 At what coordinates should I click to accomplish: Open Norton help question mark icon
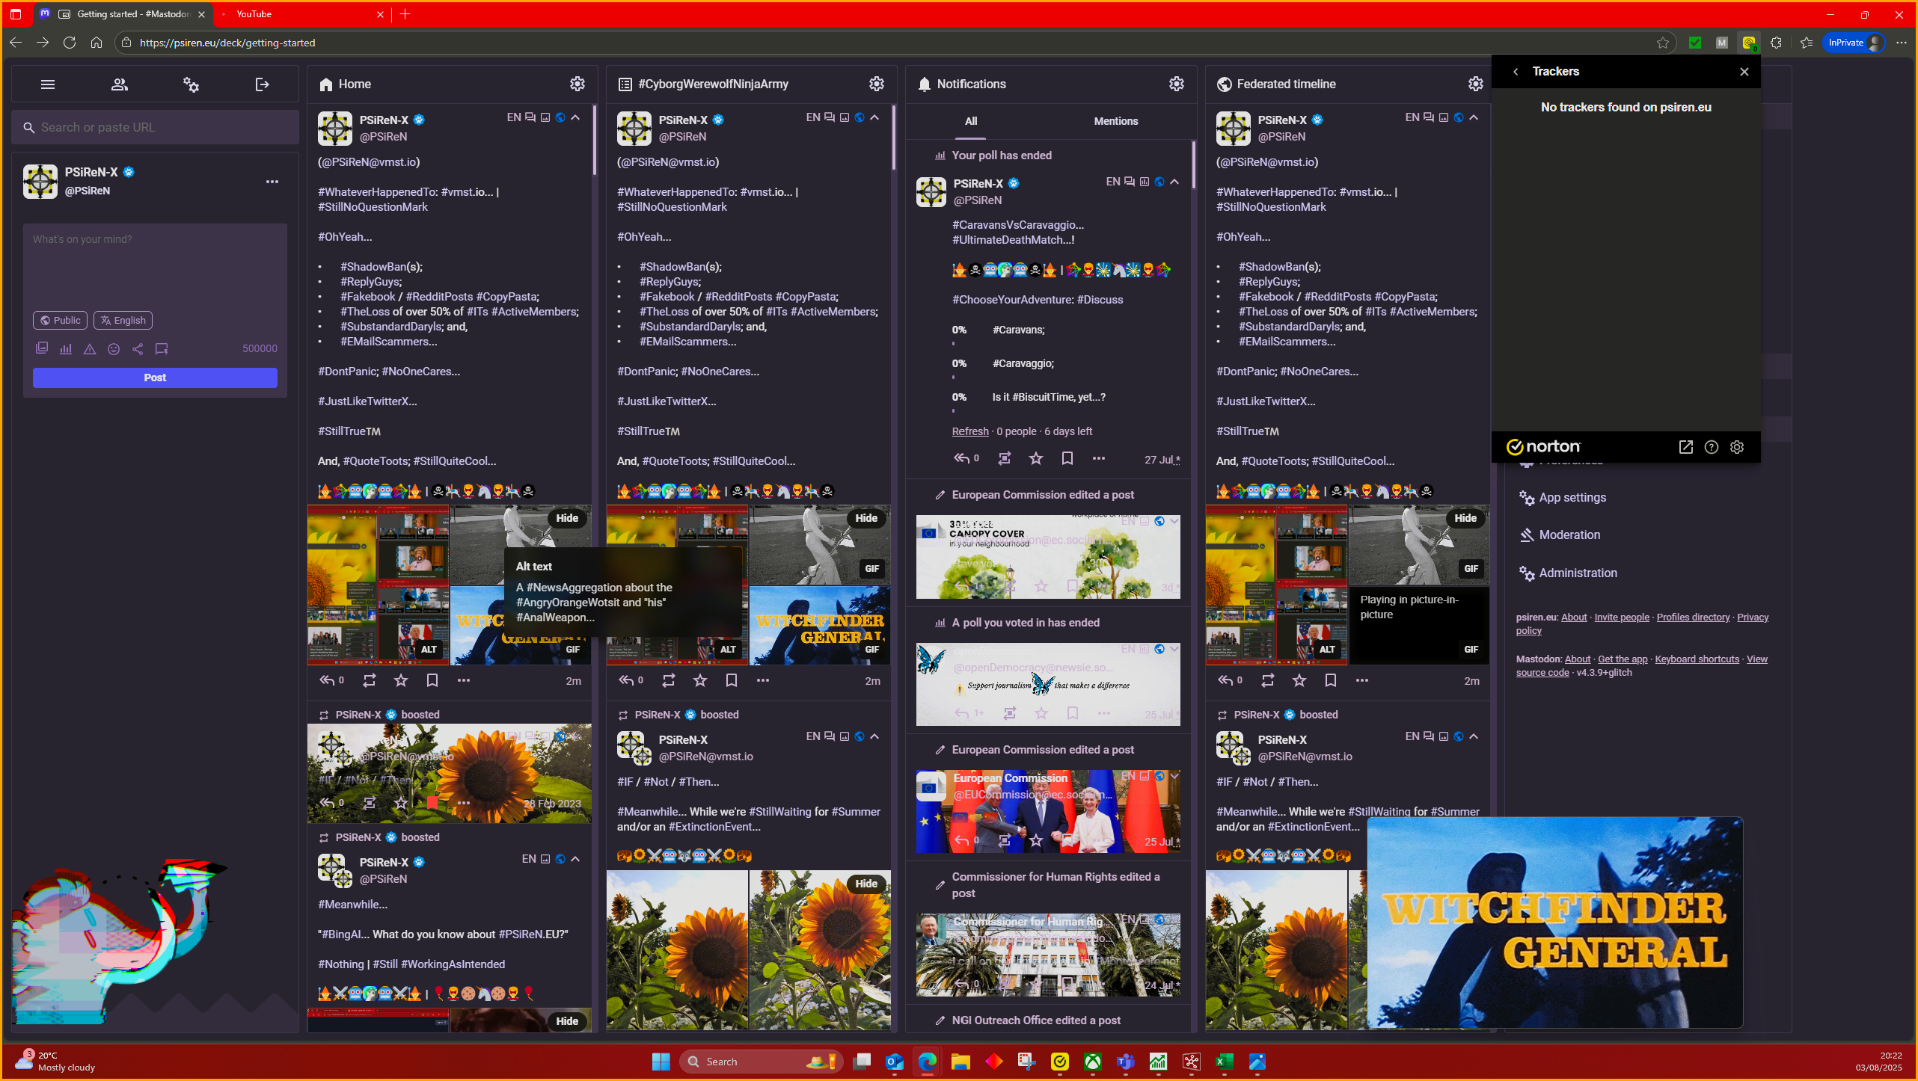1711,447
